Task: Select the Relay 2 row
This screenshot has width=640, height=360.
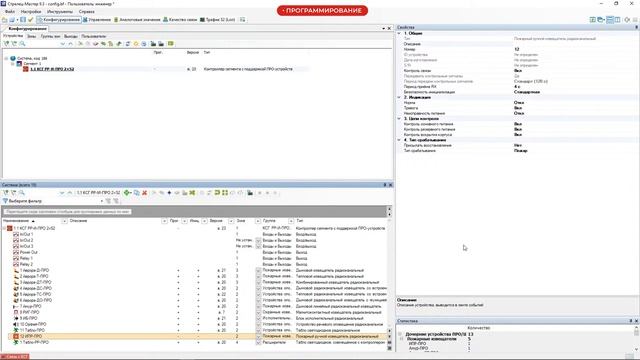Action: [198, 264]
